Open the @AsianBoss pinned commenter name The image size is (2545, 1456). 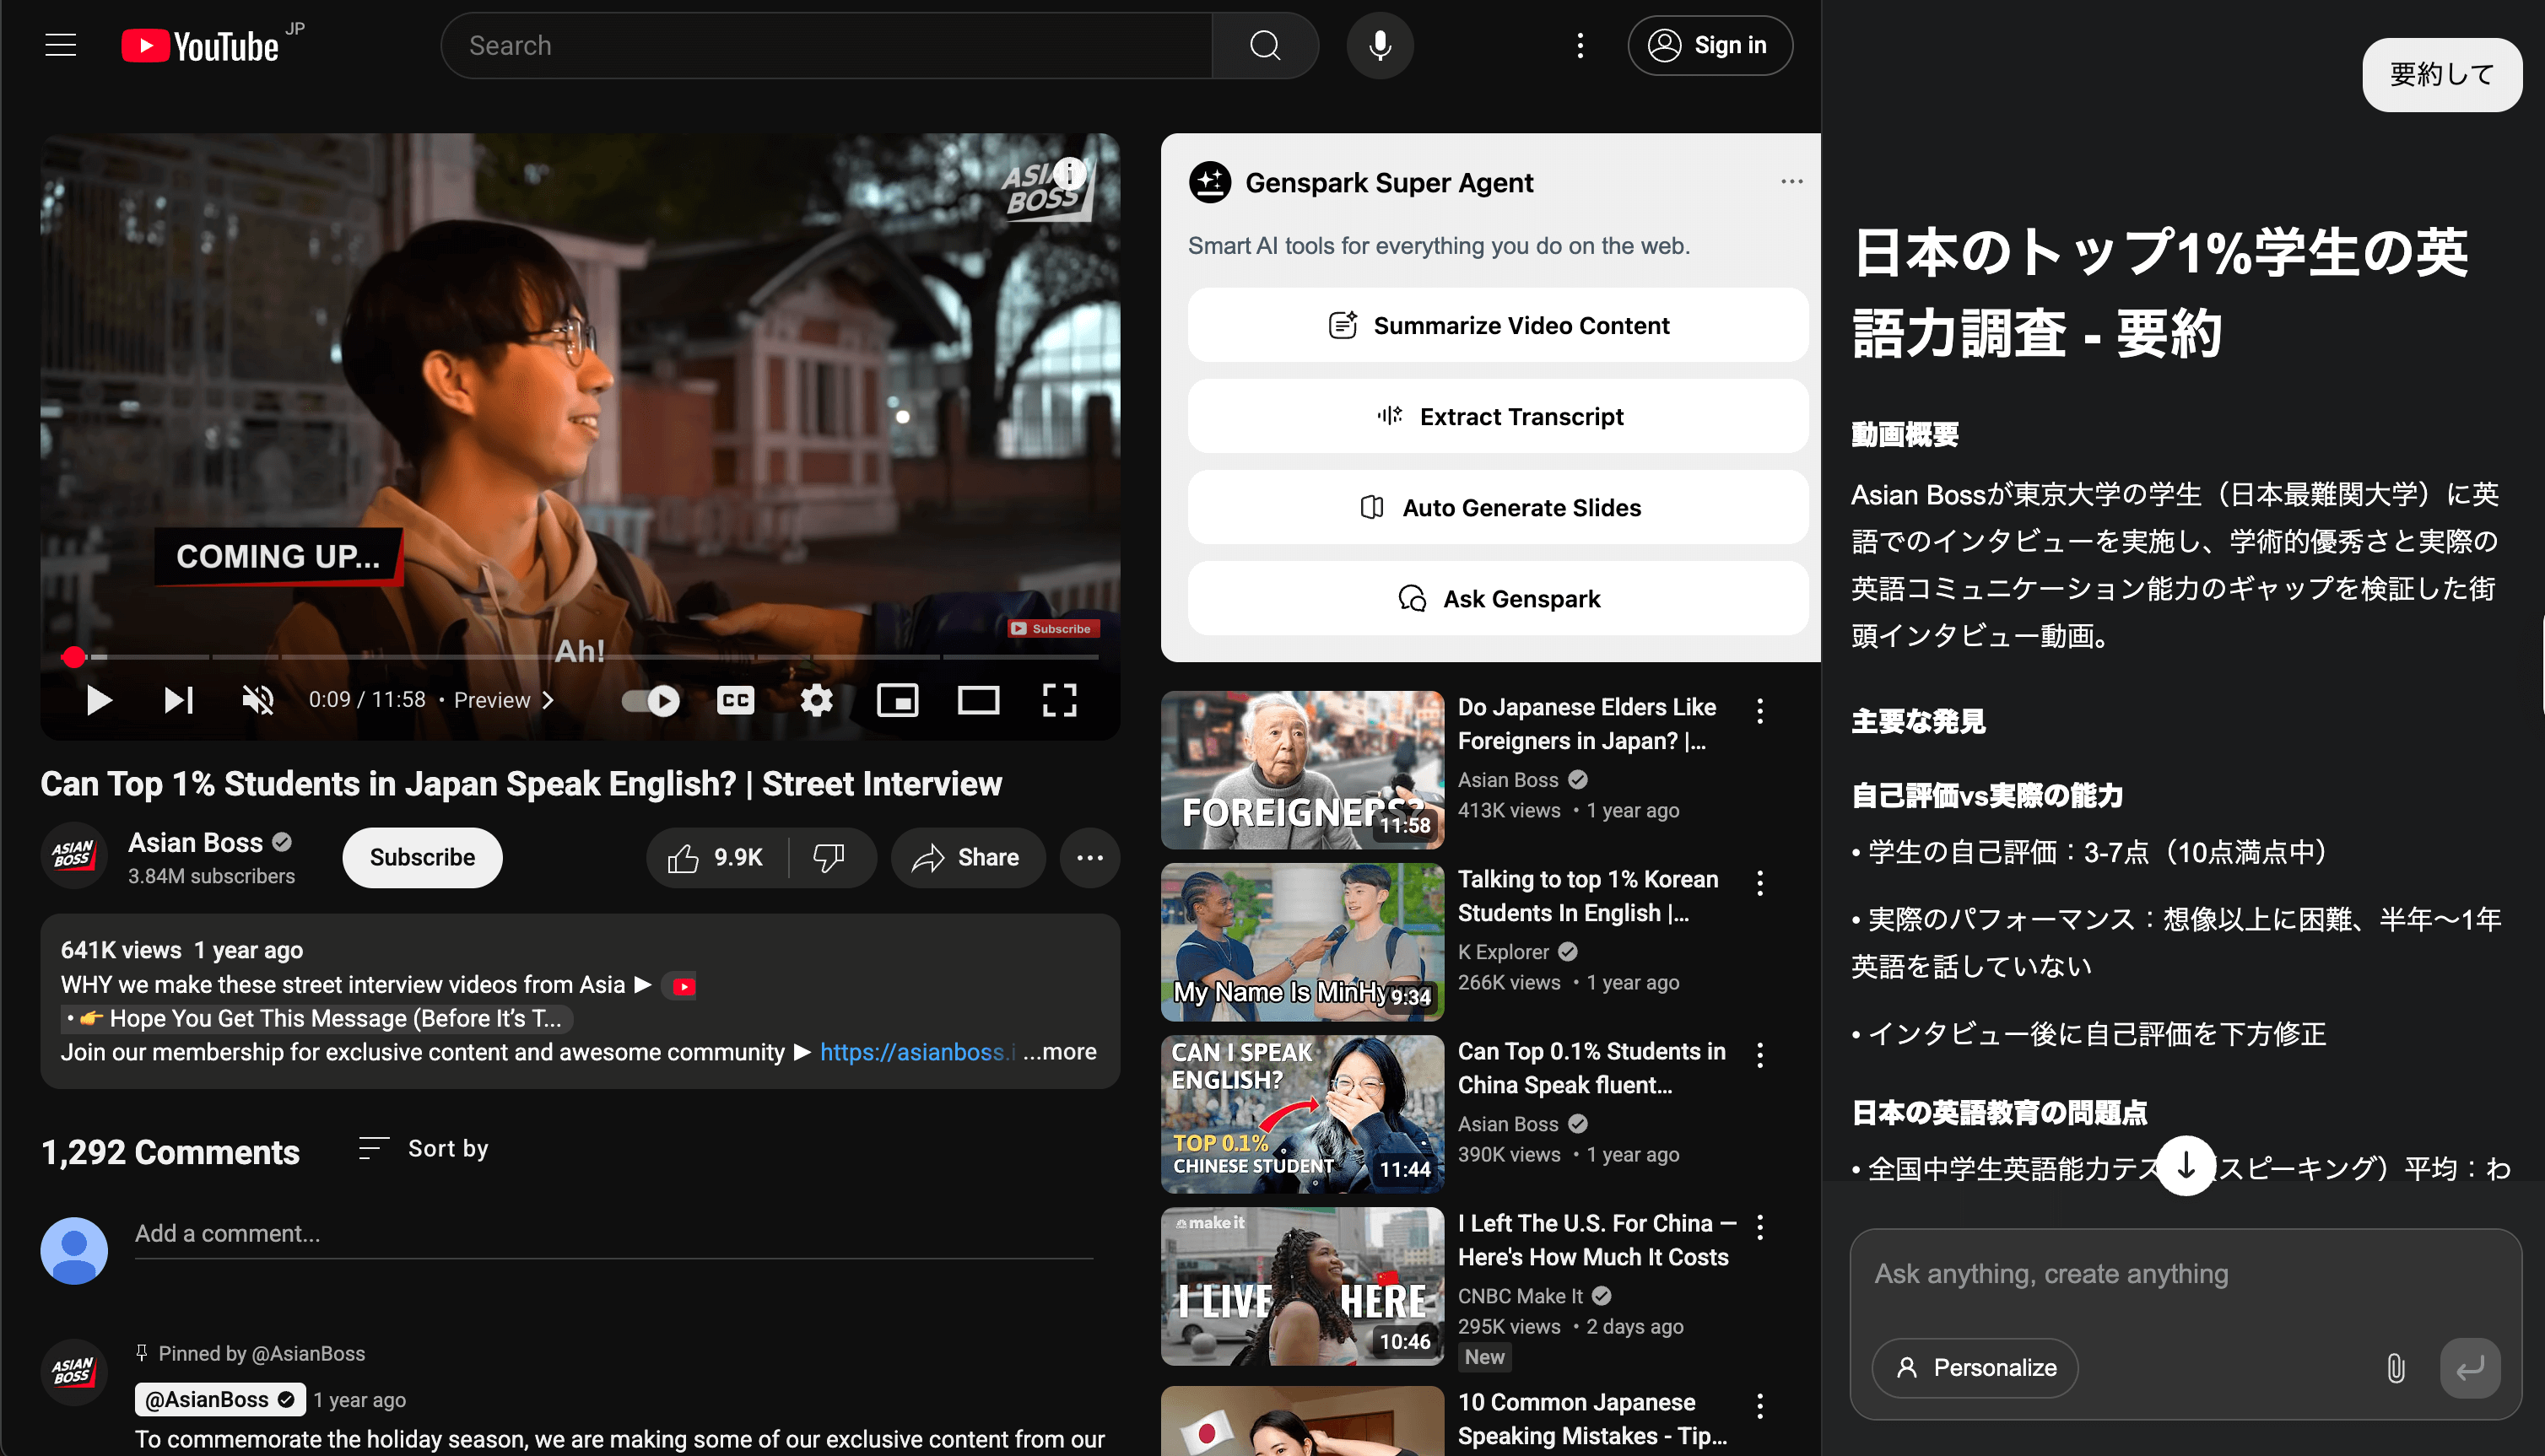click(x=220, y=1399)
